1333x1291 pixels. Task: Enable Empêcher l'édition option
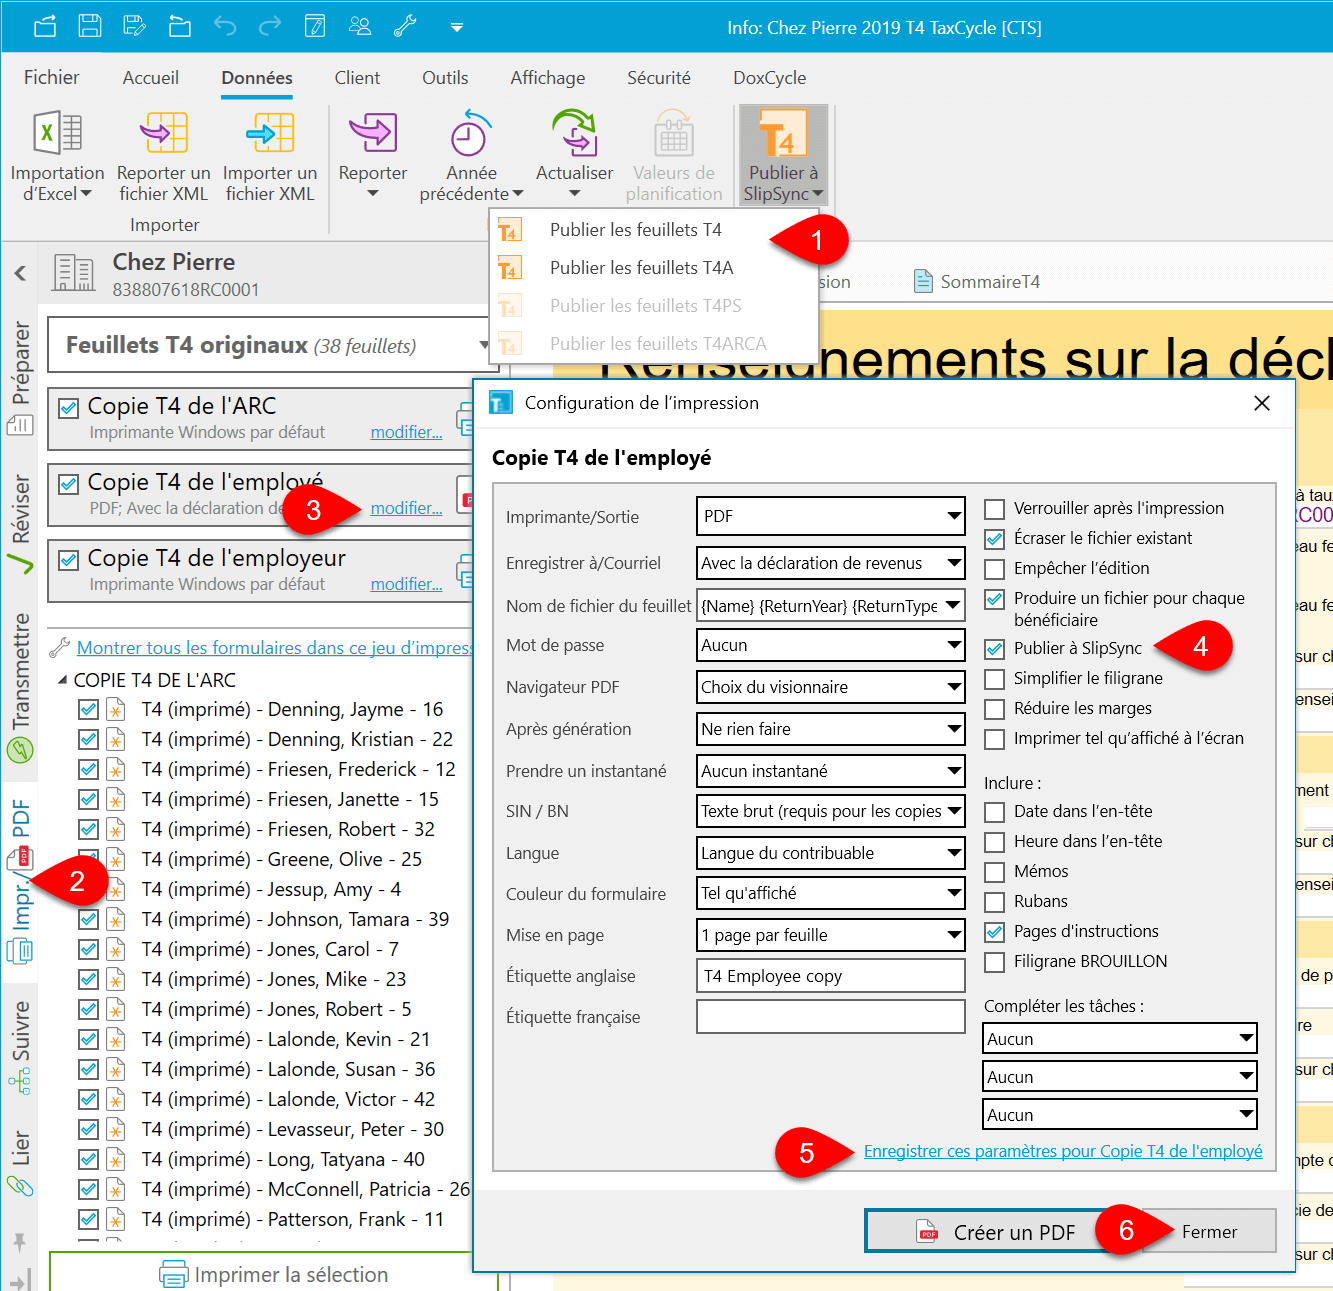coord(995,569)
